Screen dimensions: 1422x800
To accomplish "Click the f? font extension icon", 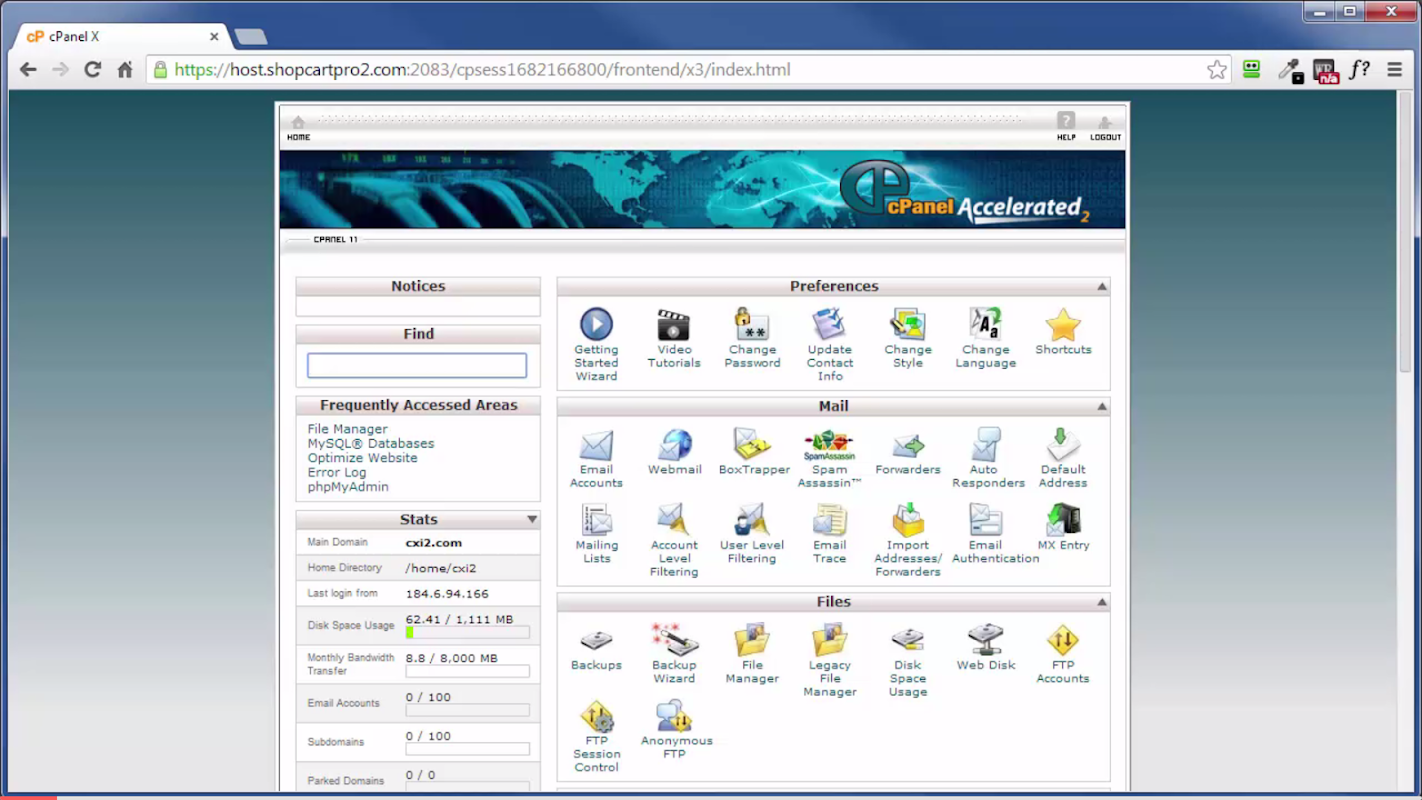I will point(1360,69).
